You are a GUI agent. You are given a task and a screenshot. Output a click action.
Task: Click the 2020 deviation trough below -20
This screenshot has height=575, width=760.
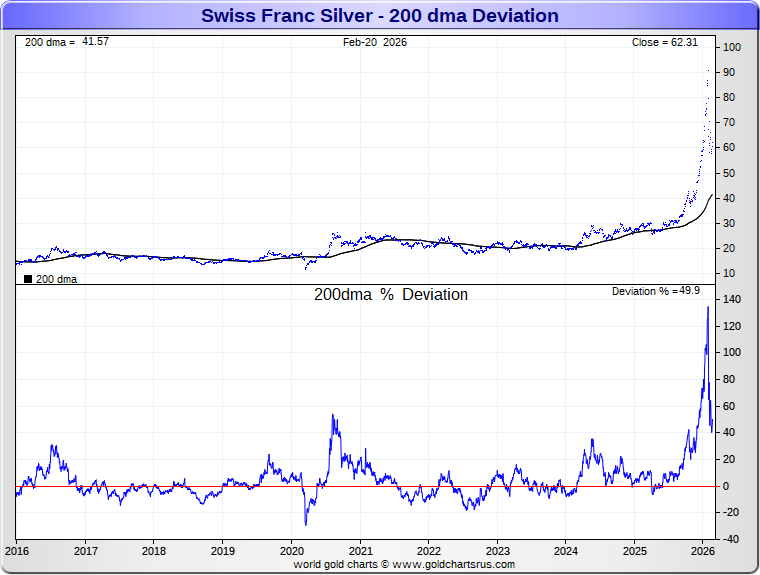pos(306,523)
